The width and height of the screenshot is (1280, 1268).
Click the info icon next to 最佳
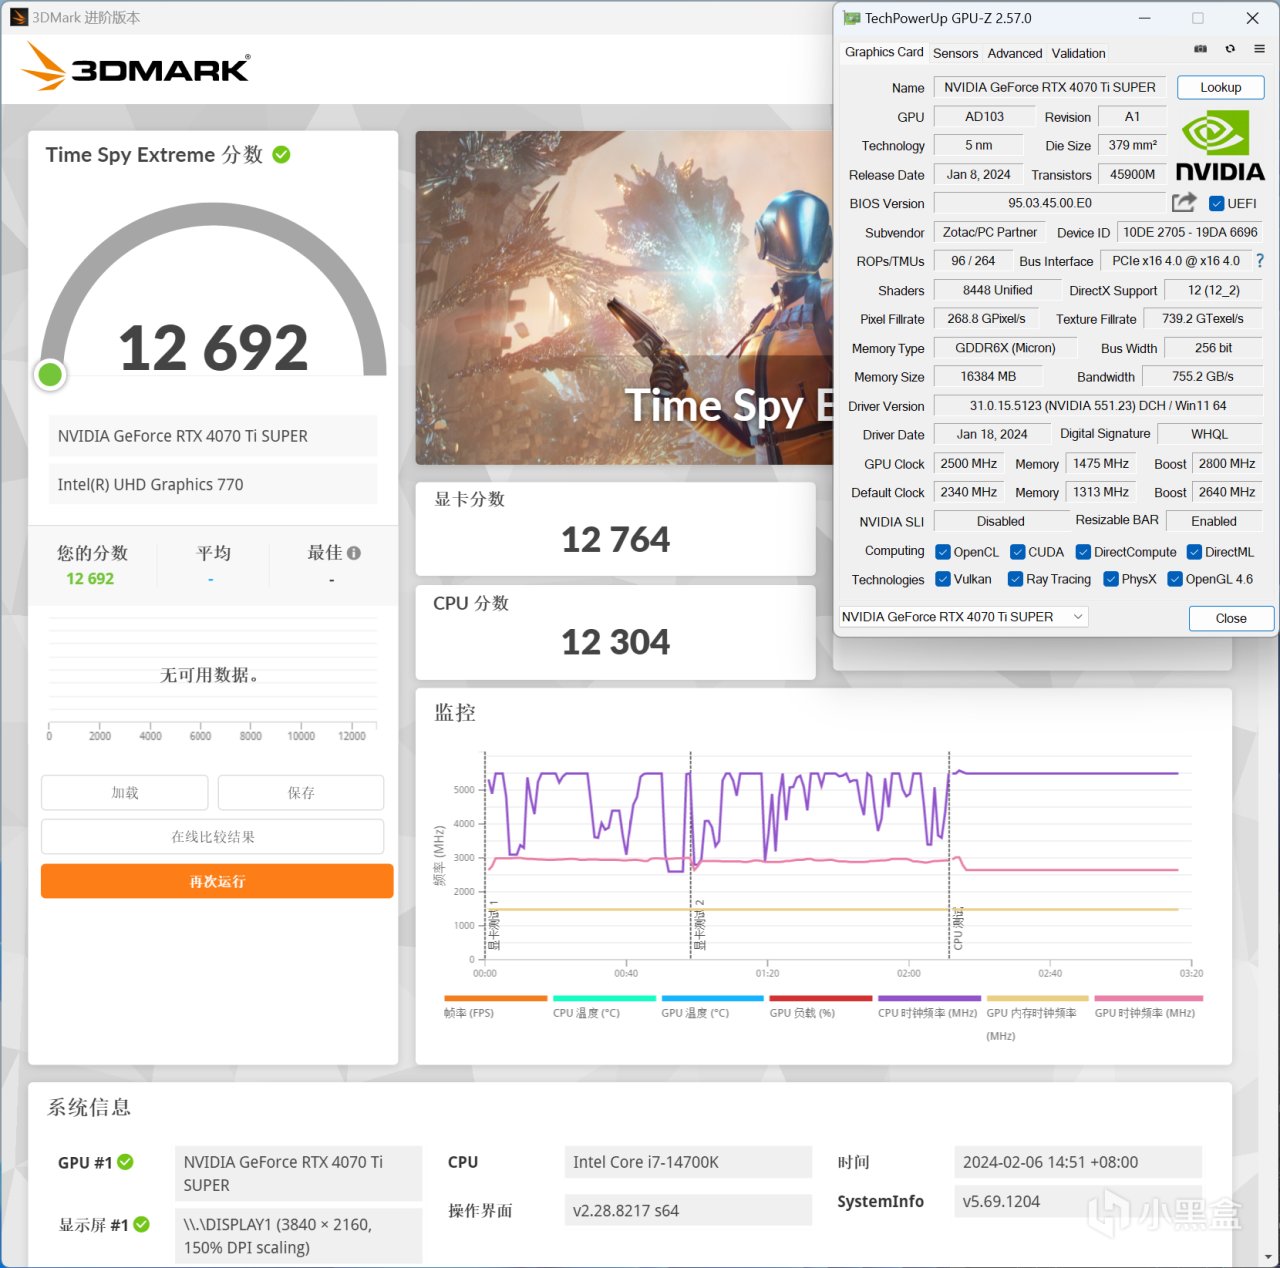coord(354,552)
